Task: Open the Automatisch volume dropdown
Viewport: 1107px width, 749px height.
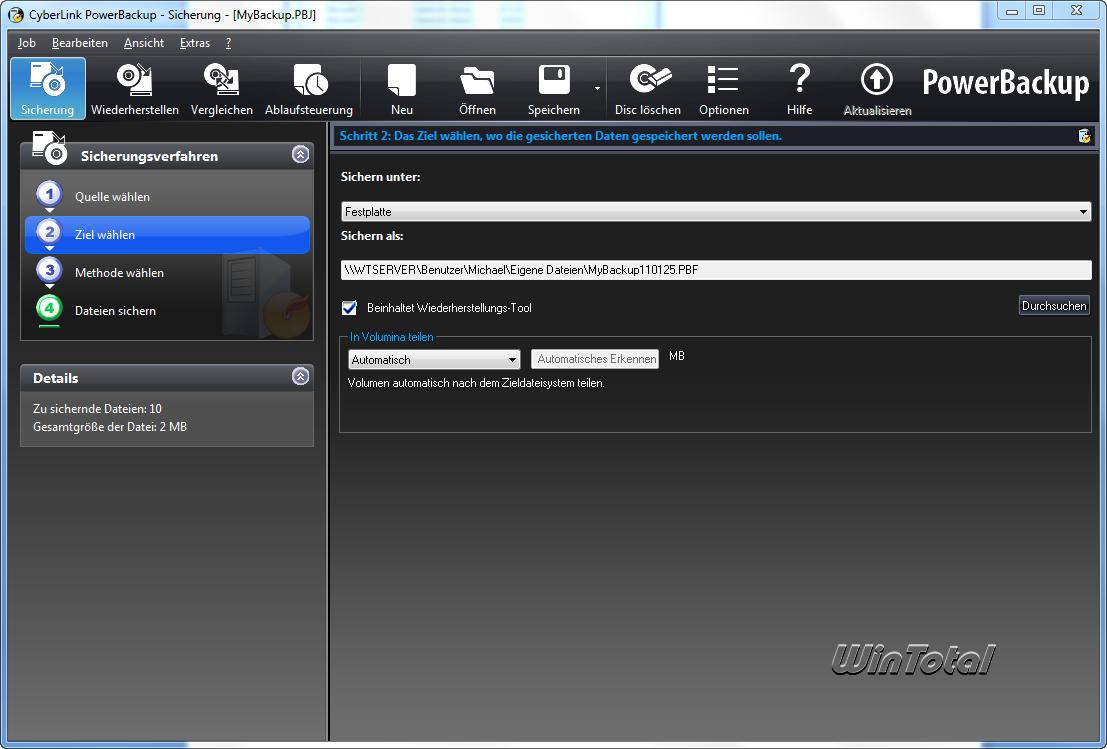Action: pyautogui.click(x=434, y=359)
